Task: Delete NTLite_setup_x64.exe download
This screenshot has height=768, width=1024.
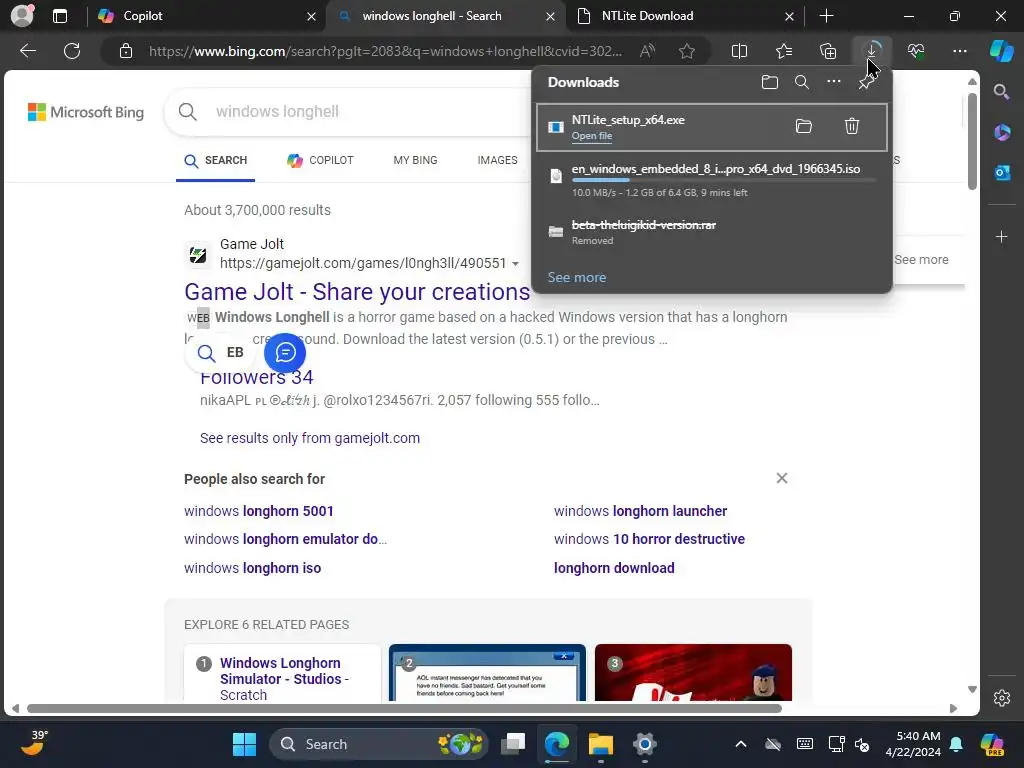Action: [x=852, y=126]
